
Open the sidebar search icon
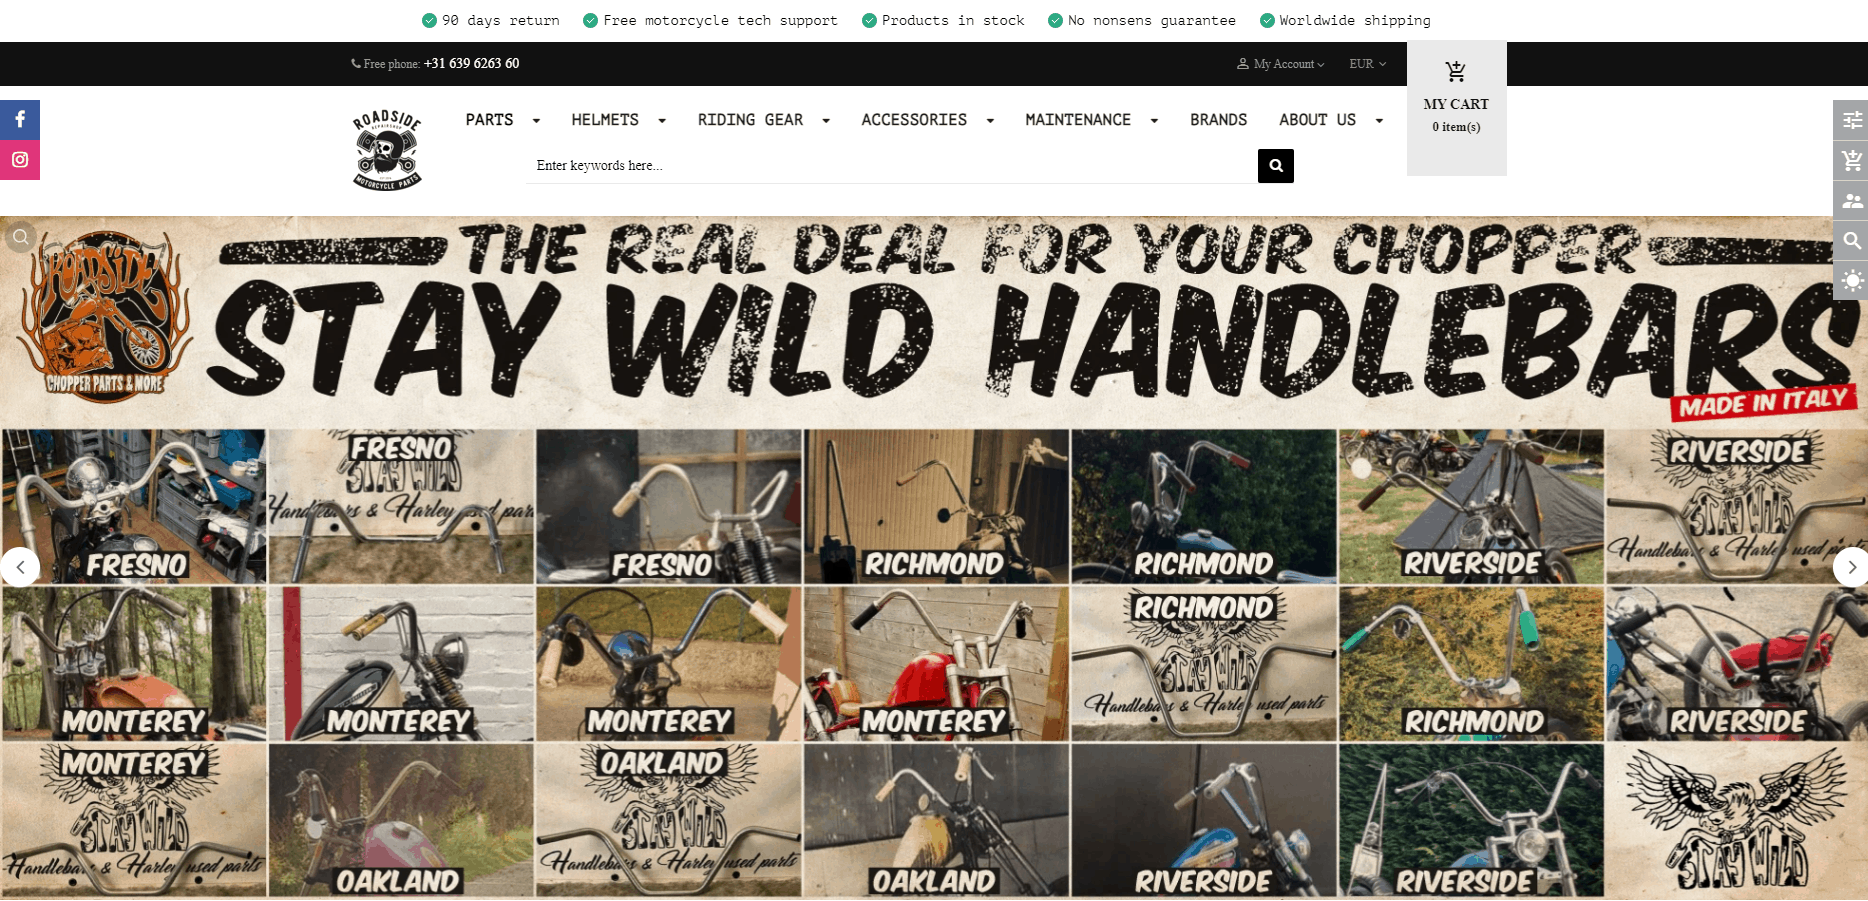click(1852, 240)
